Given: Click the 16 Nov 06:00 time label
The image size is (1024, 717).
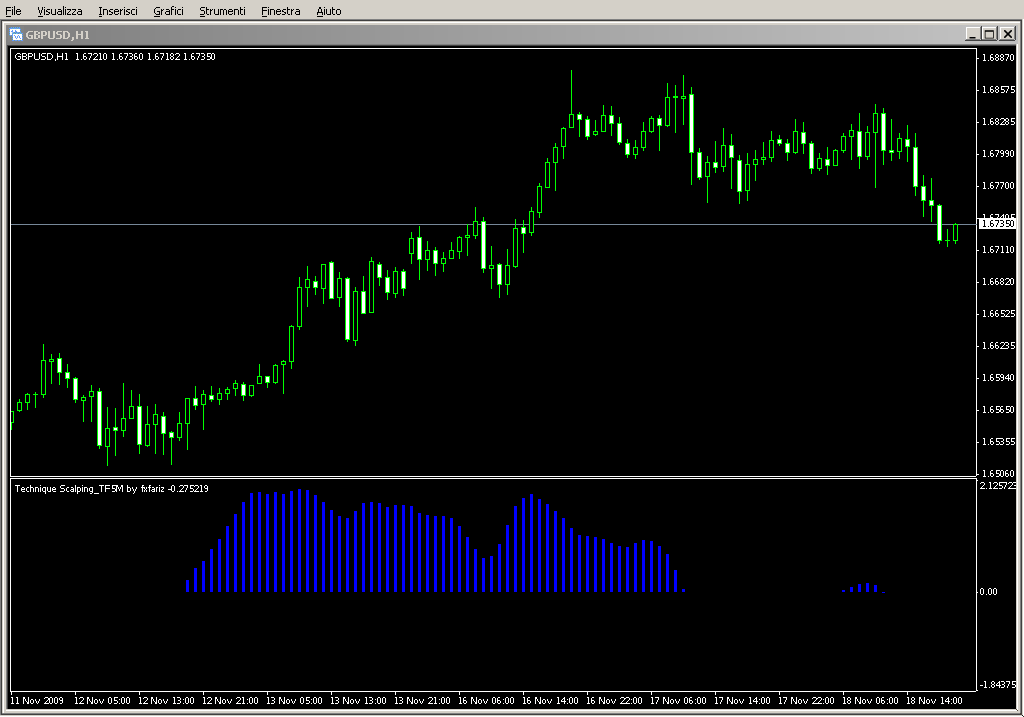Looking at the screenshot, I should coord(486,701).
